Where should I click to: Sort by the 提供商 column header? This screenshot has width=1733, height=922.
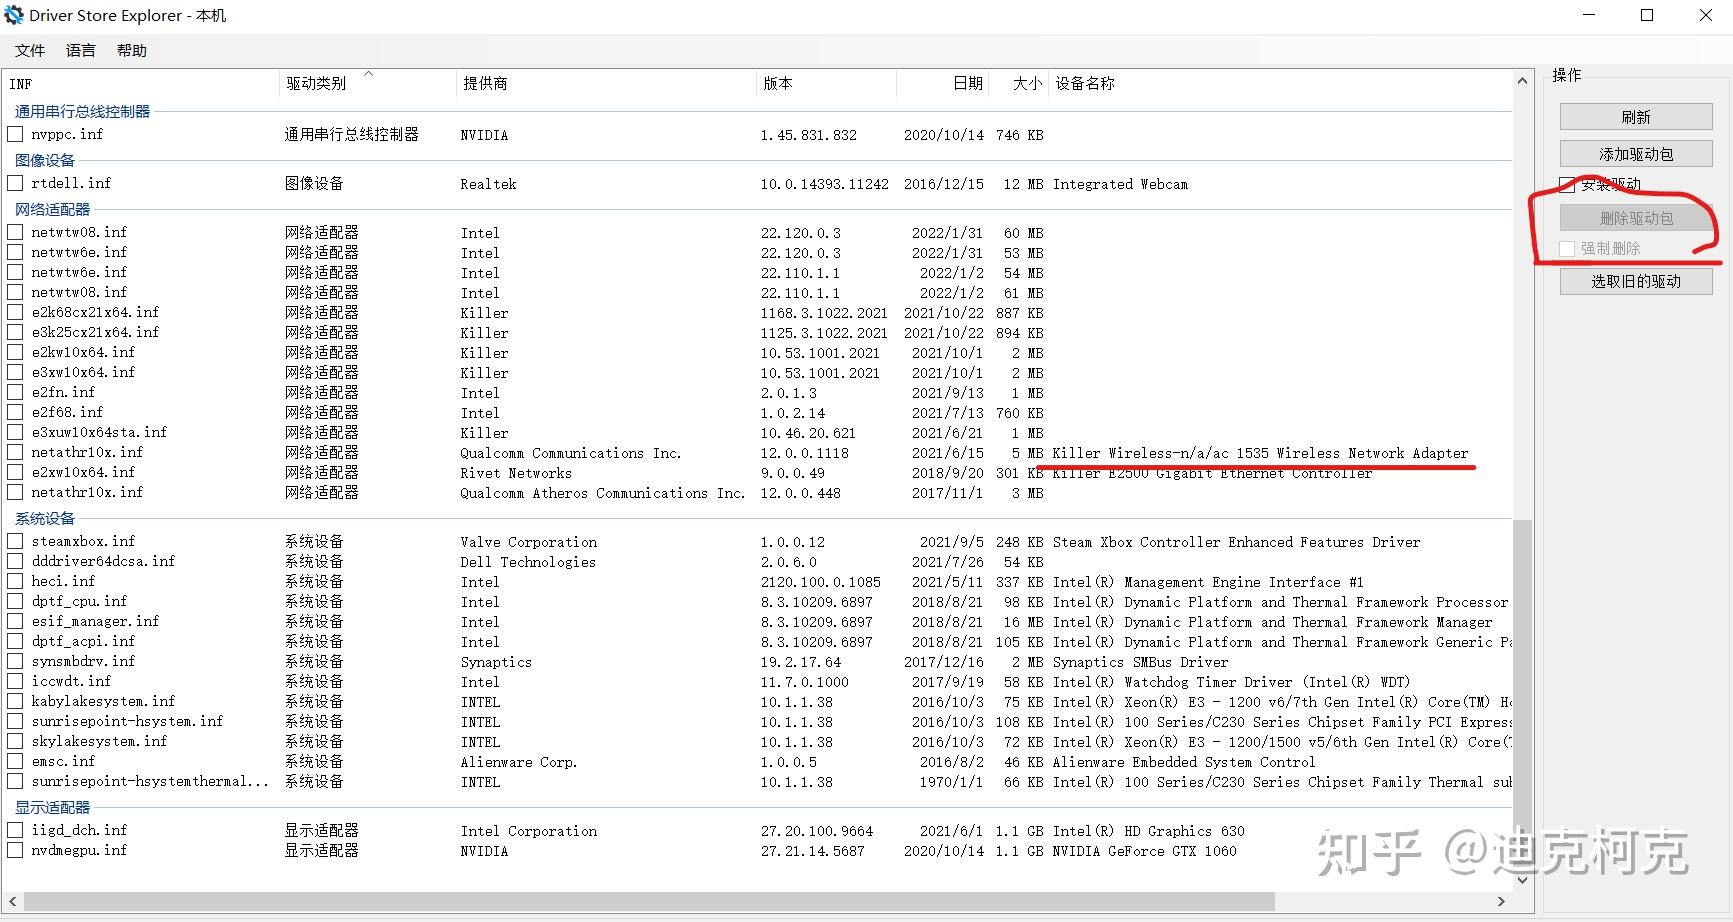point(605,84)
